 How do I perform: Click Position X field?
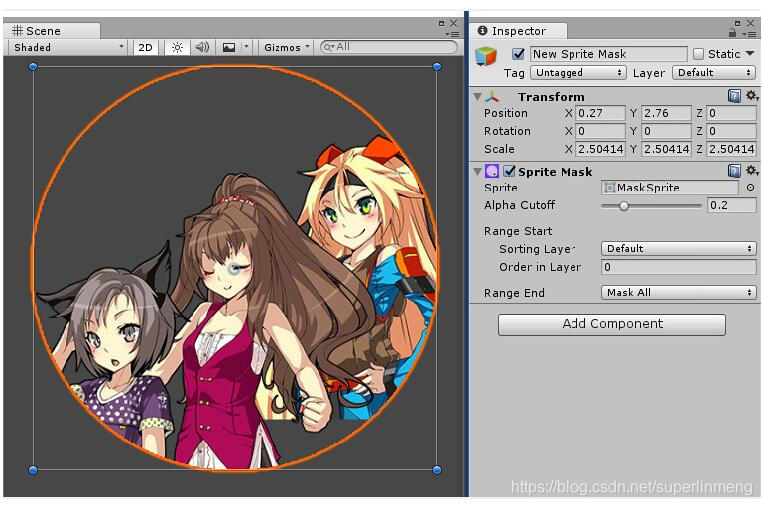(x=600, y=113)
